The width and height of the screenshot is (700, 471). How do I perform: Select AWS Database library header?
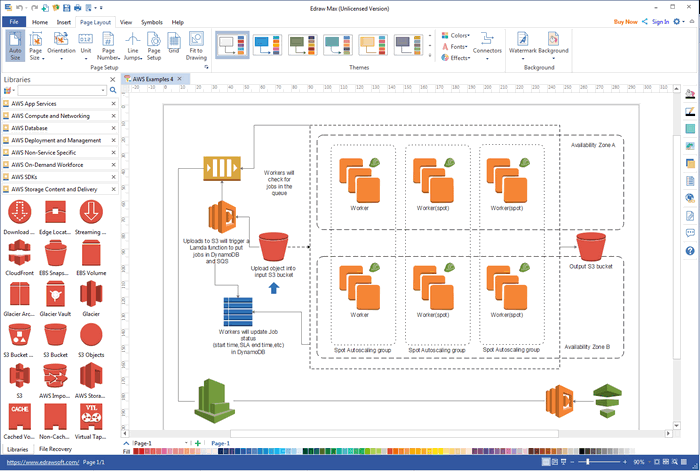click(59, 128)
